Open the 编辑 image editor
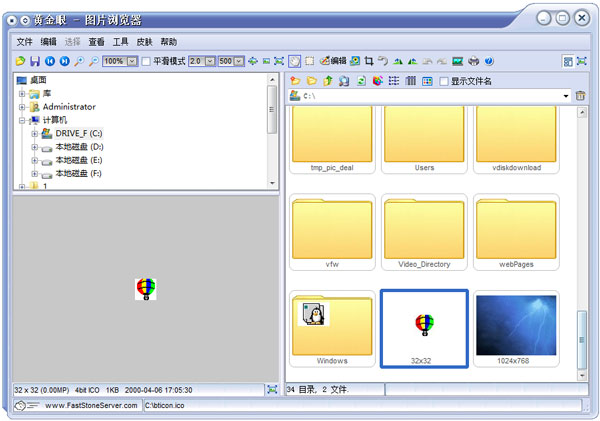The width and height of the screenshot is (600, 421). [x=333, y=61]
